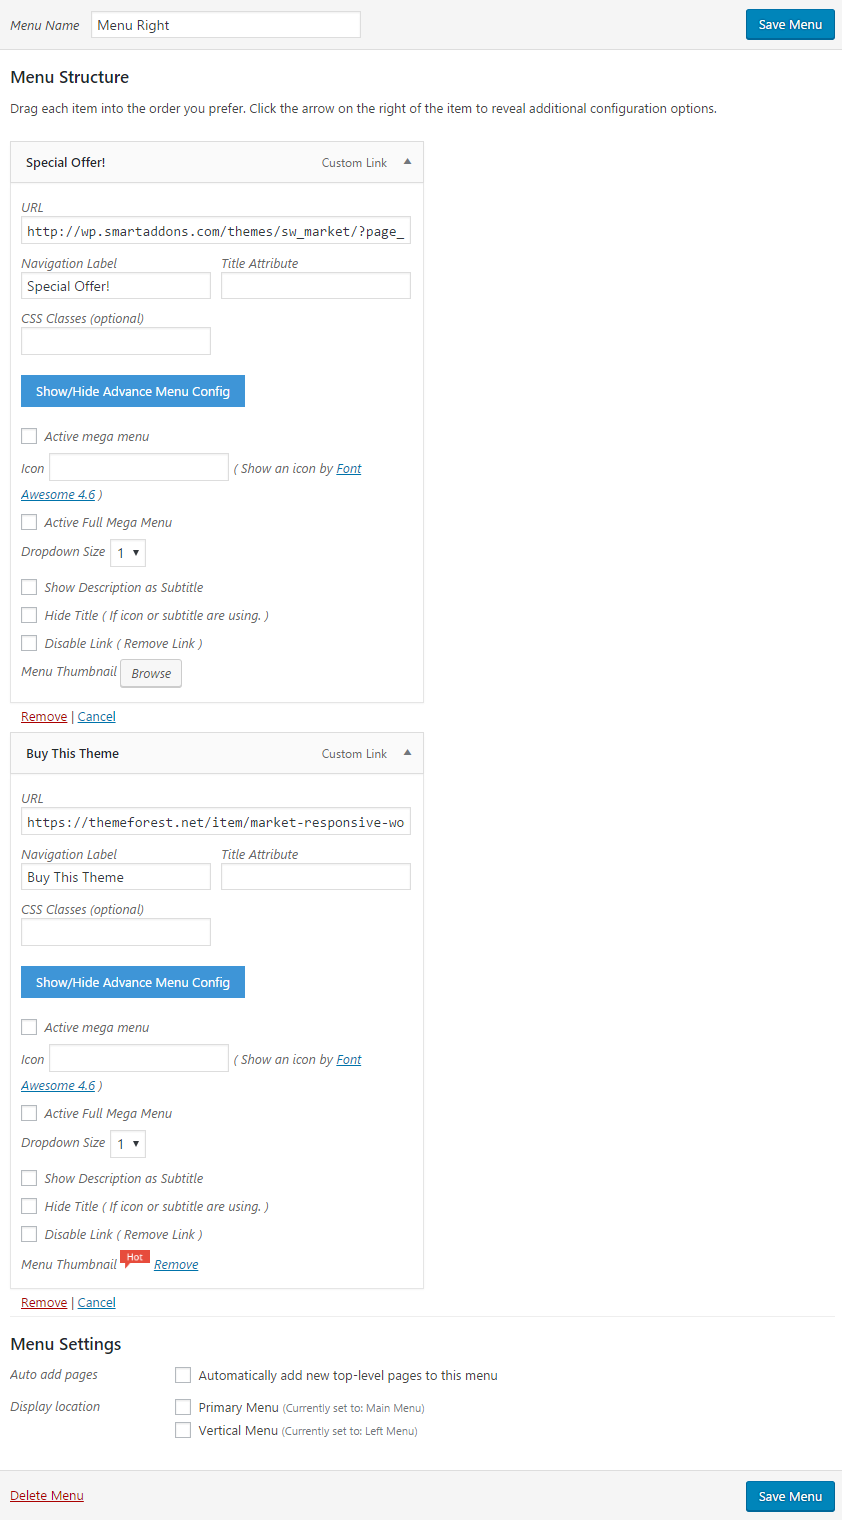The height and width of the screenshot is (1520, 842).
Task: Click Title Attribute field for Buy This Theme
Action: coord(316,876)
